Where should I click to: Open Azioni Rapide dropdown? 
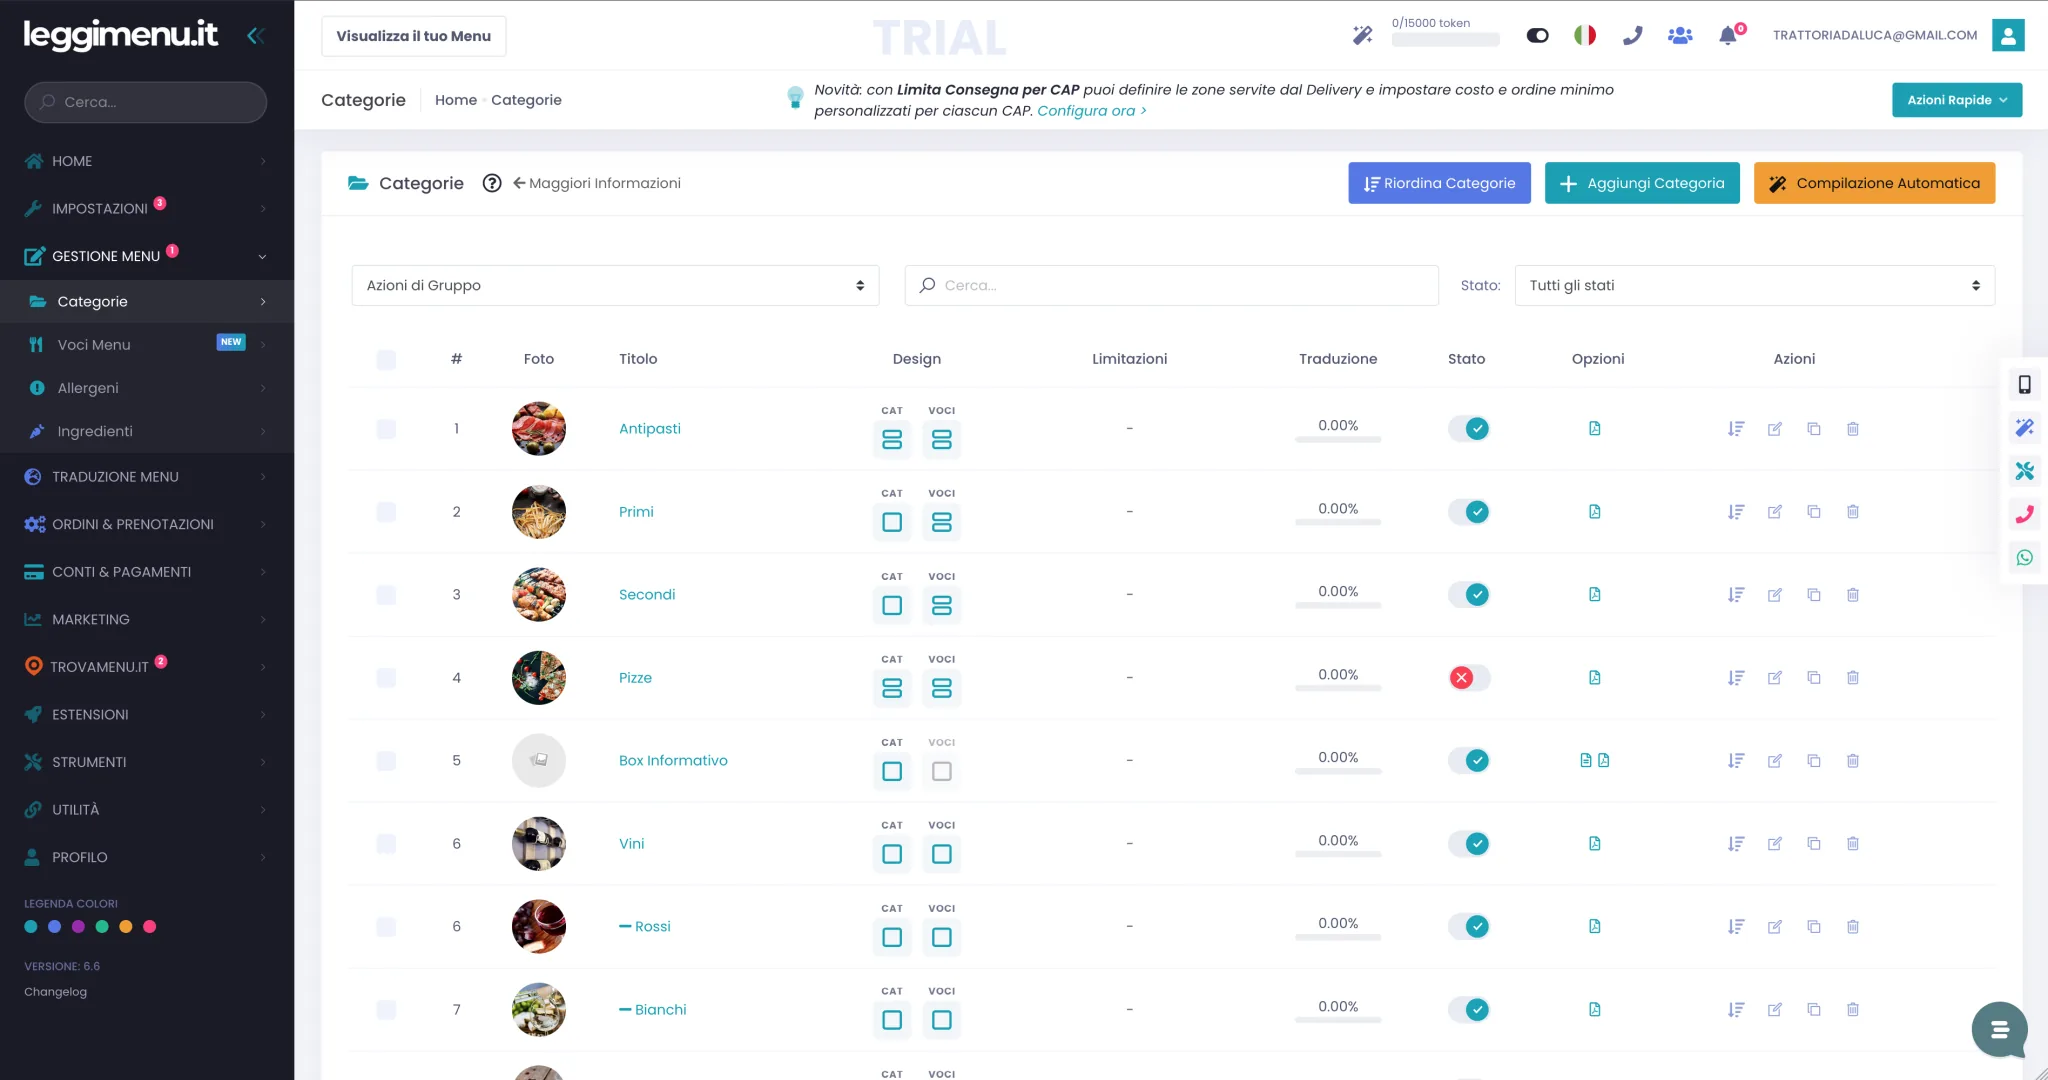pyautogui.click(x=1956, y=100)
